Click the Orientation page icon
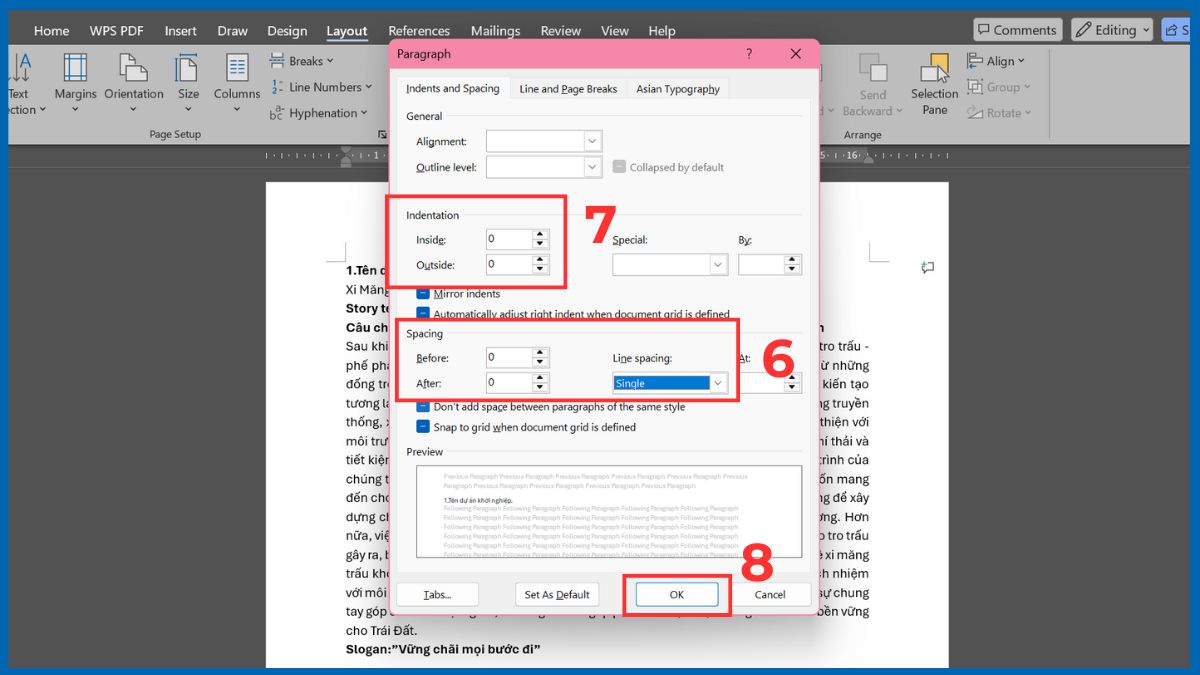This screenshot has height=675, width=1200. (133, 68)
